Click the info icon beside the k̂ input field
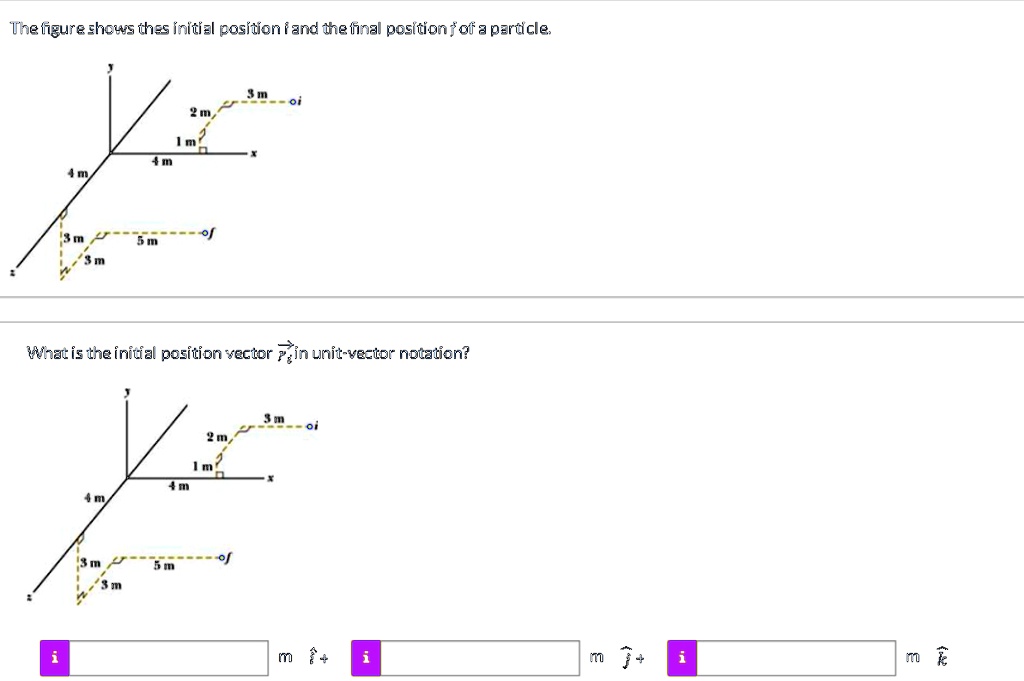The height and width of the screenshot is (681, 1024). (x=681, y=657)
